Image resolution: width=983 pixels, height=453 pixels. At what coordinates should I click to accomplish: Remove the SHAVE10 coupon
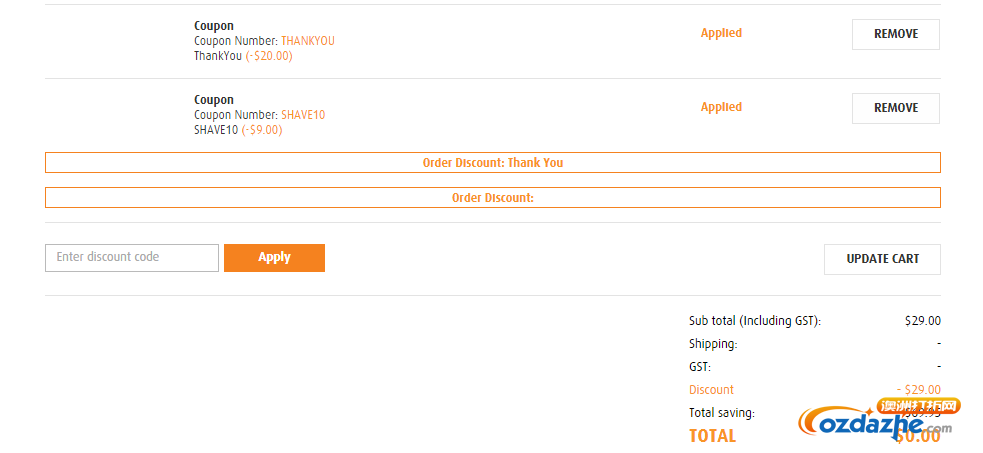pos(895,108)
